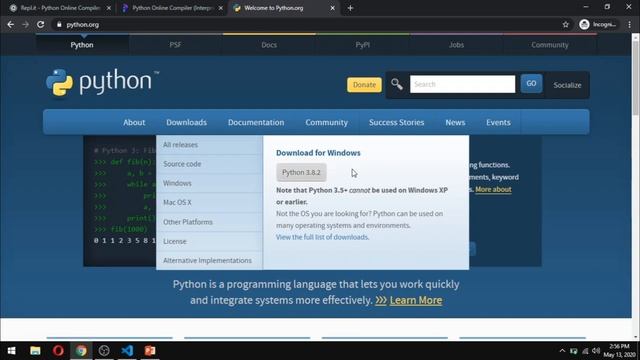Follow the Learn More link

click(x=416, y=300)
